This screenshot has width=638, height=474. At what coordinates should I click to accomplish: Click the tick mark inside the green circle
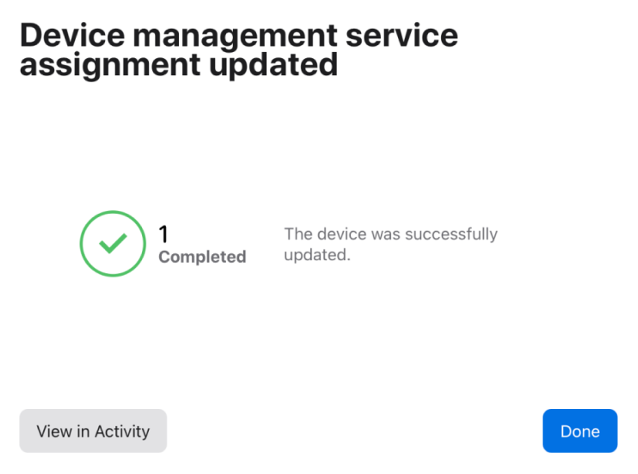pos(113,243)
